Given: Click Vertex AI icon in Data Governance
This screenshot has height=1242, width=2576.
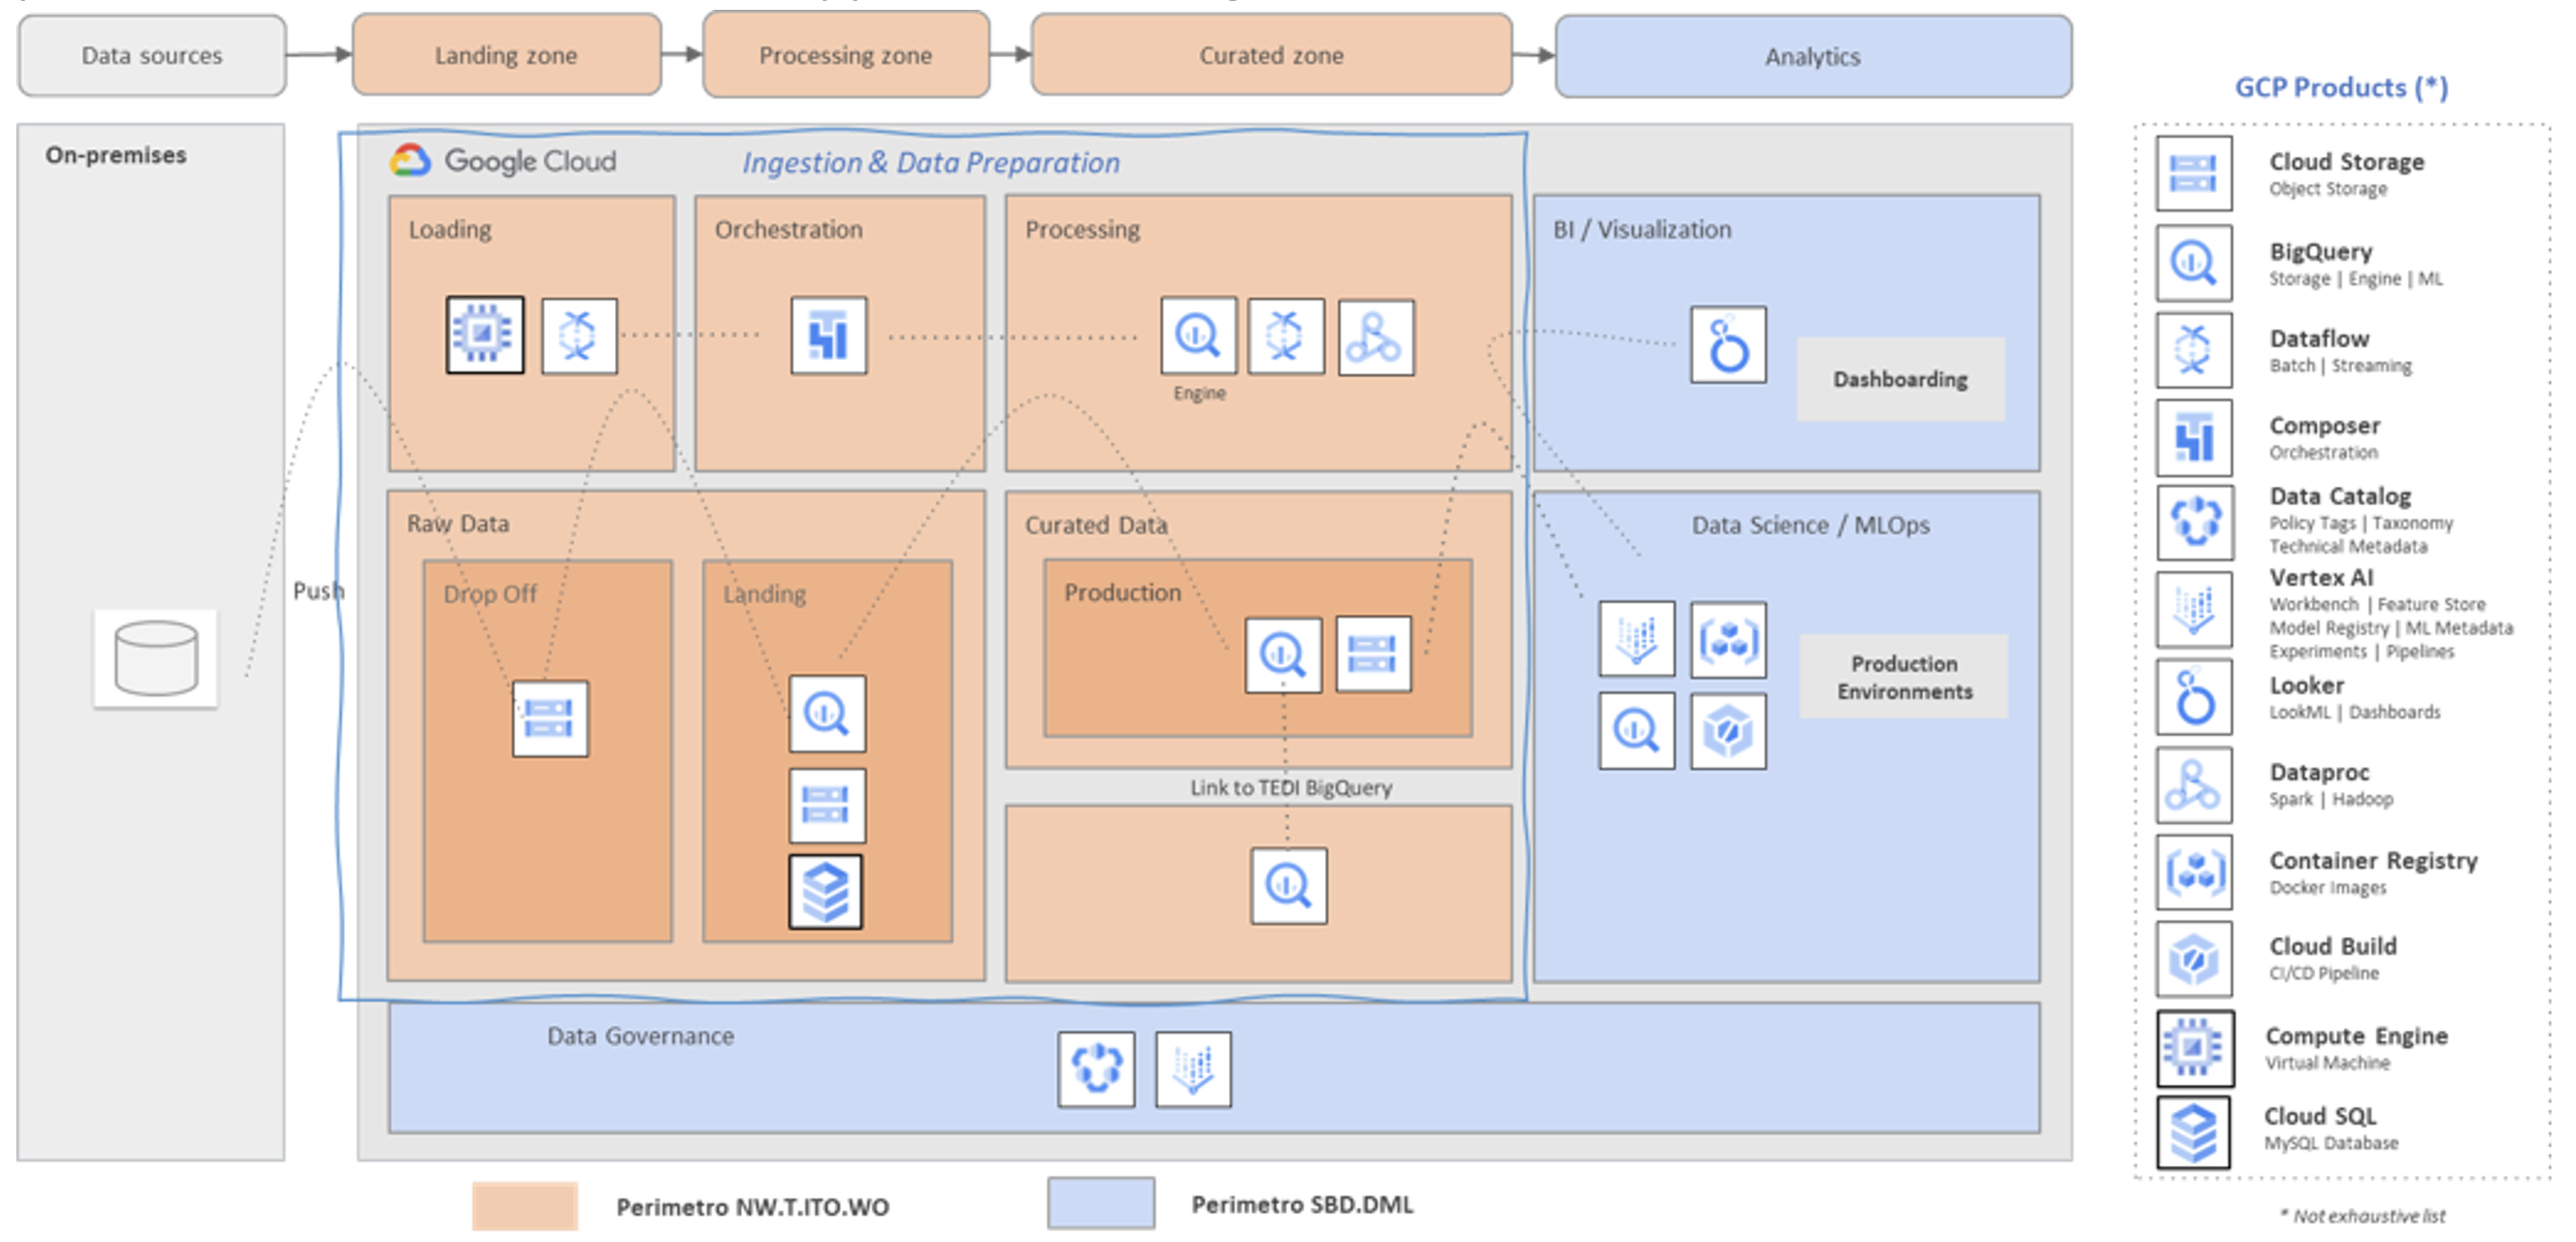Looking at the screenshot, I should [1193, 1069].
